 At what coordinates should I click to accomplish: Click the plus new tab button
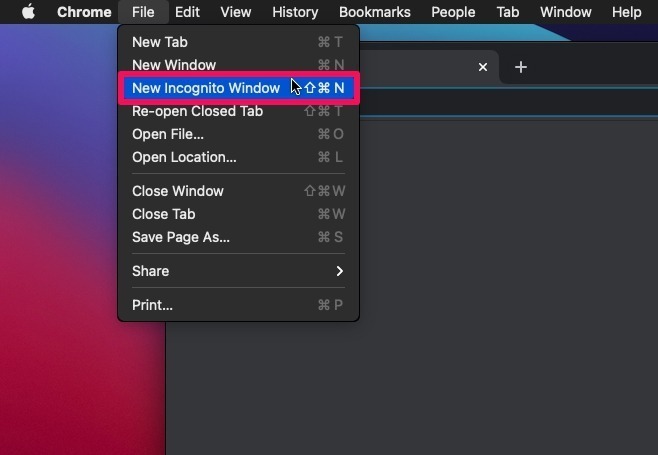[x=521, y=67]
